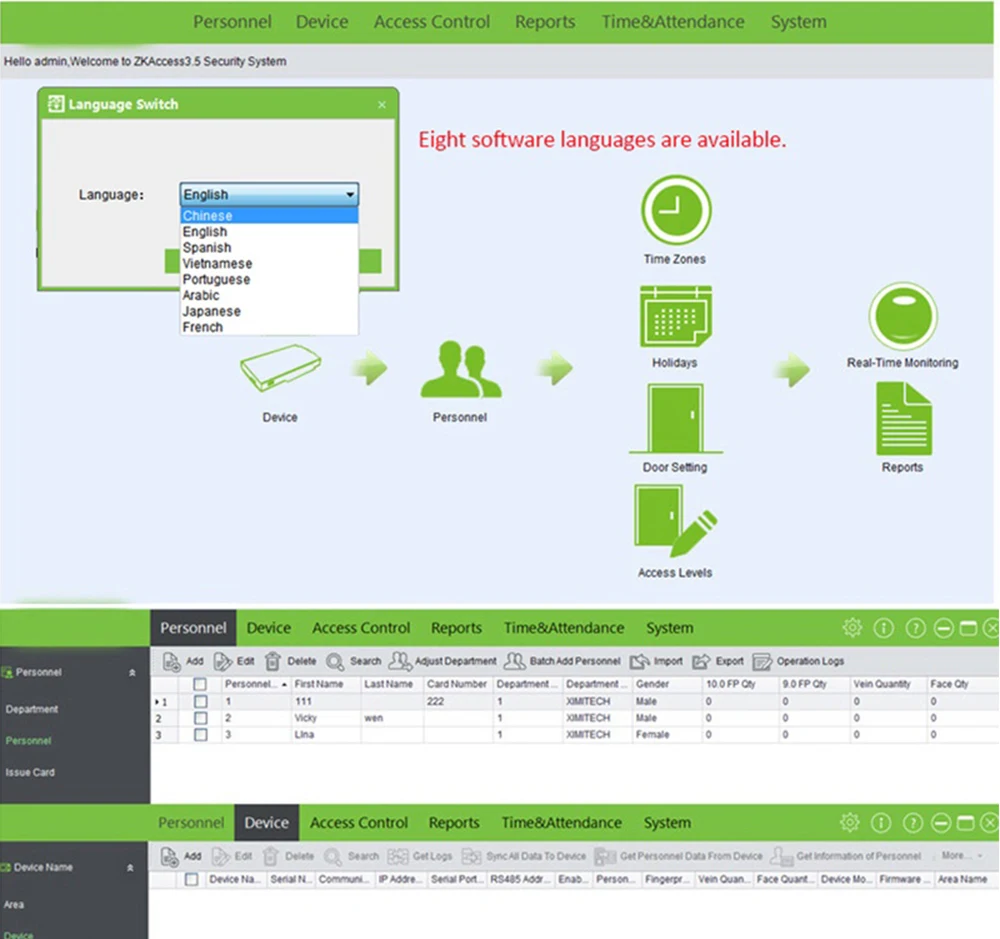Open the Reports document icon on the home screen
The height and width of the screenshot is (939, 1000).
click(904, 418)
